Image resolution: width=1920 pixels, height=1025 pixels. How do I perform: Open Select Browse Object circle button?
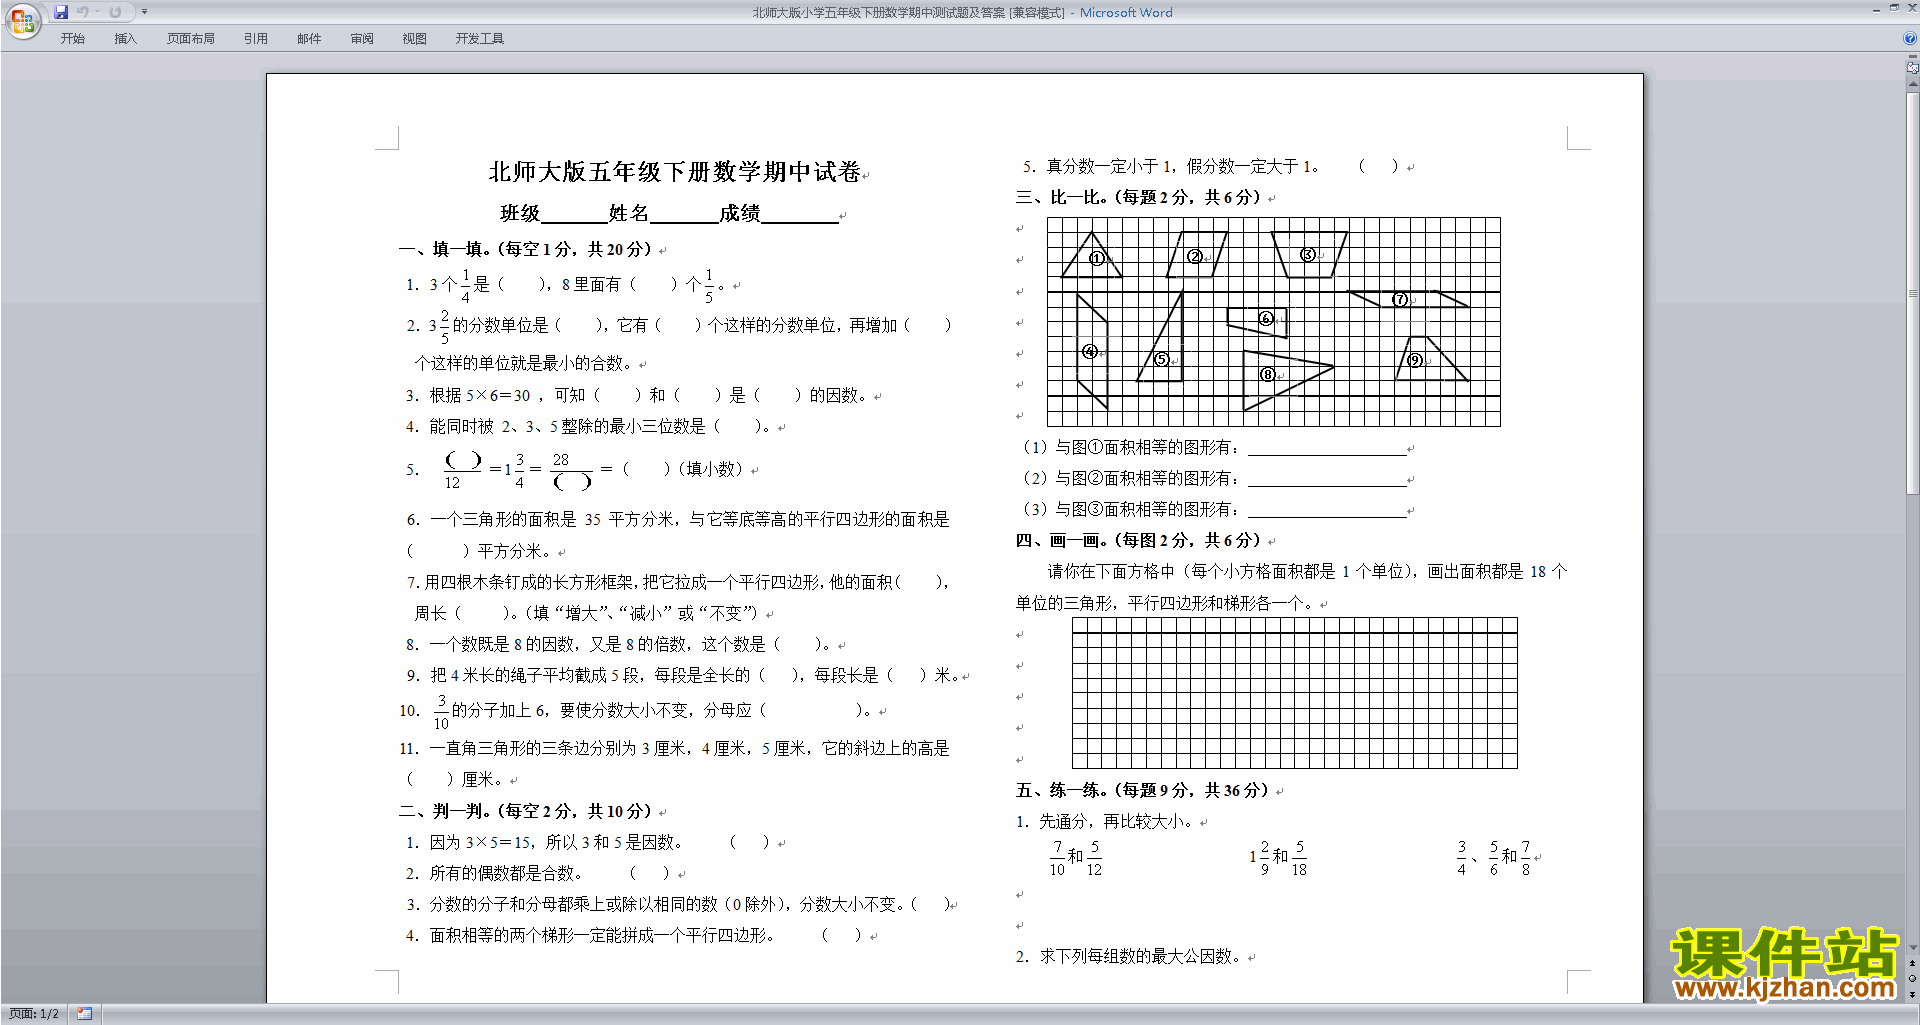click(x=1913, y=979)
